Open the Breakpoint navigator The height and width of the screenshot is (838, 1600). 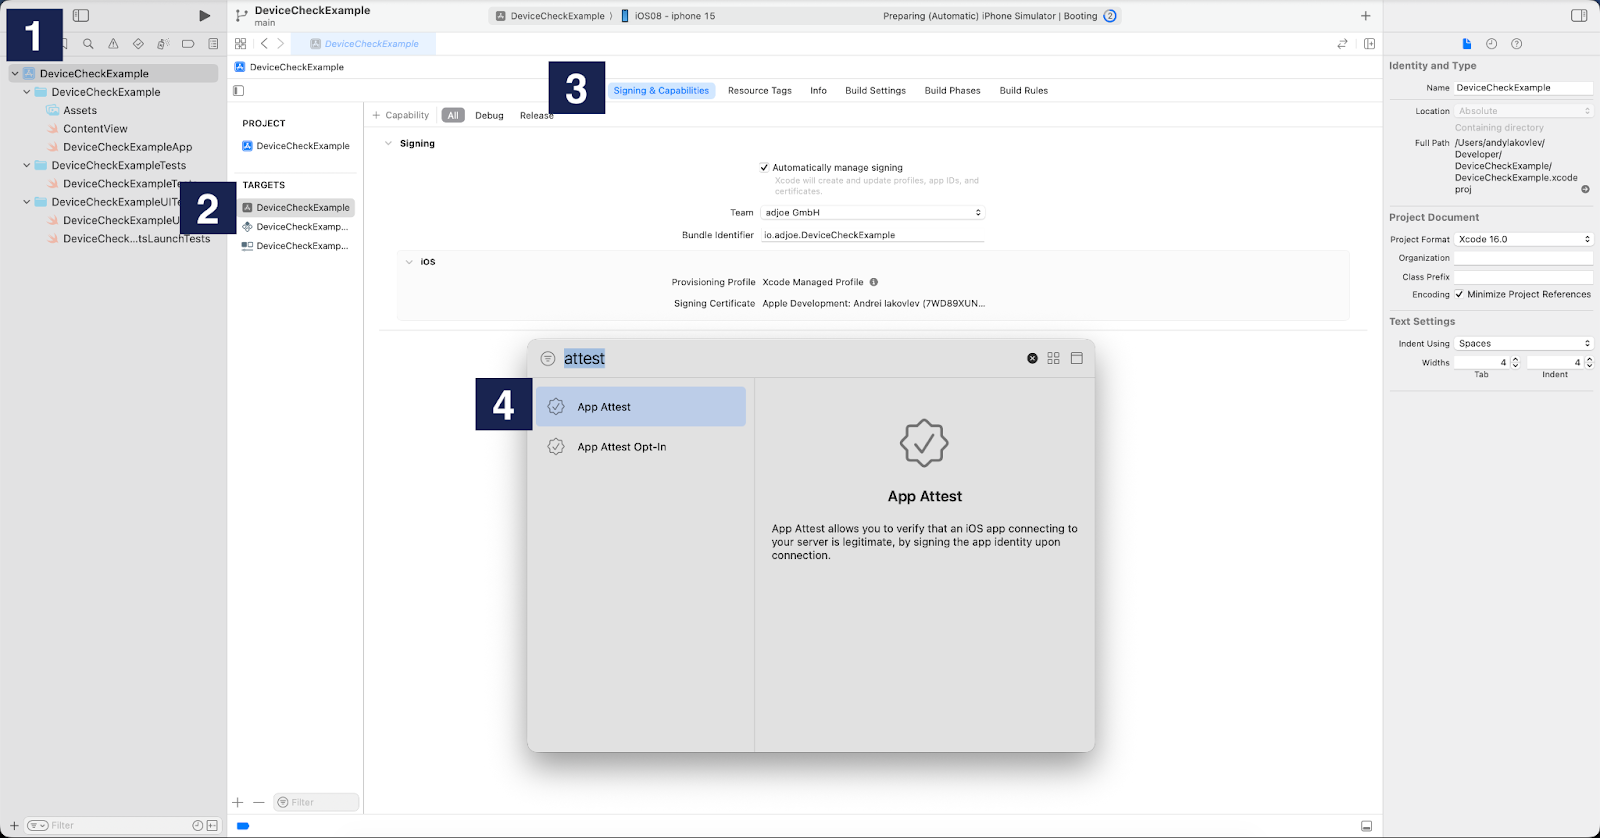point(188,44)
